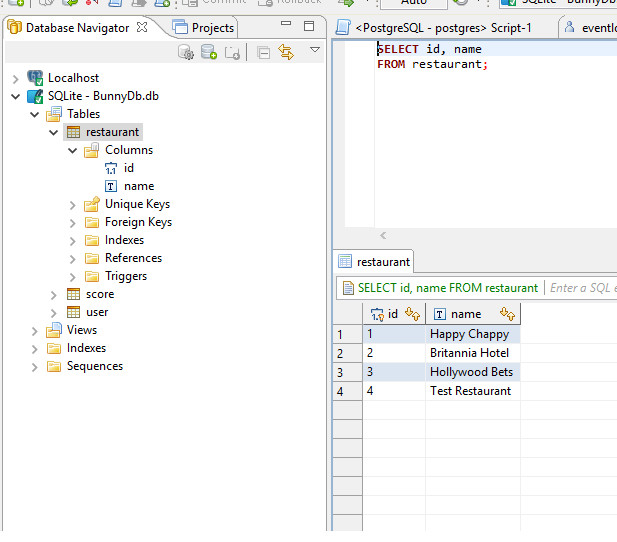Click the id column header in results
The width and height of the screenshot is (617, 542).
(x=393, y=314)
